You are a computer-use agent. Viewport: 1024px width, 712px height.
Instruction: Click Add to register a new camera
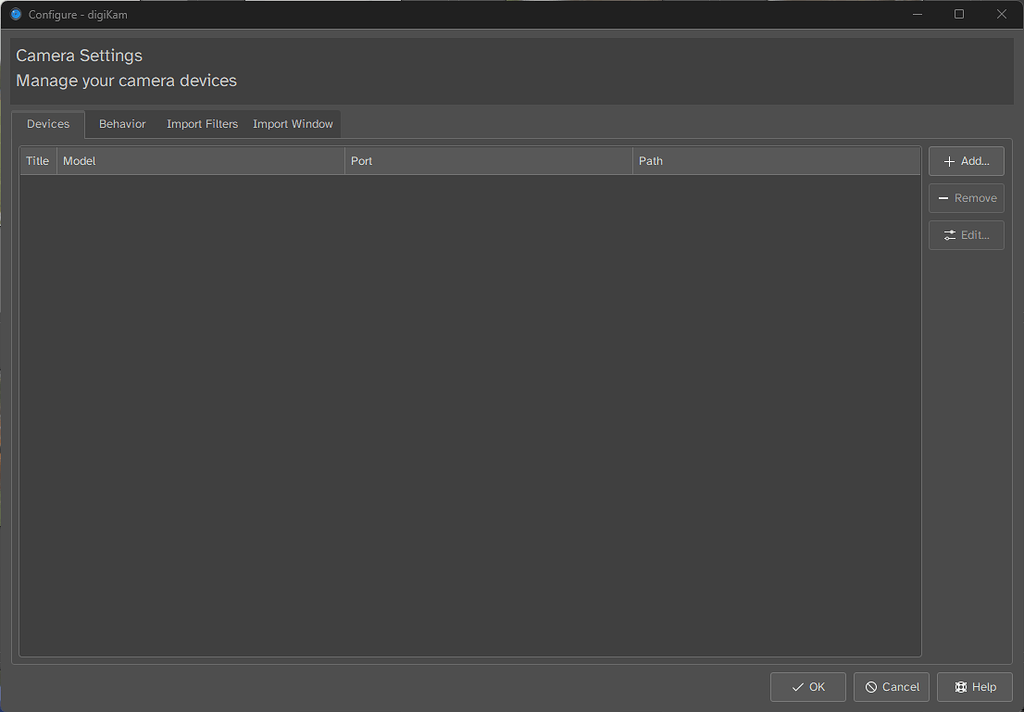(x=966, y=160)
